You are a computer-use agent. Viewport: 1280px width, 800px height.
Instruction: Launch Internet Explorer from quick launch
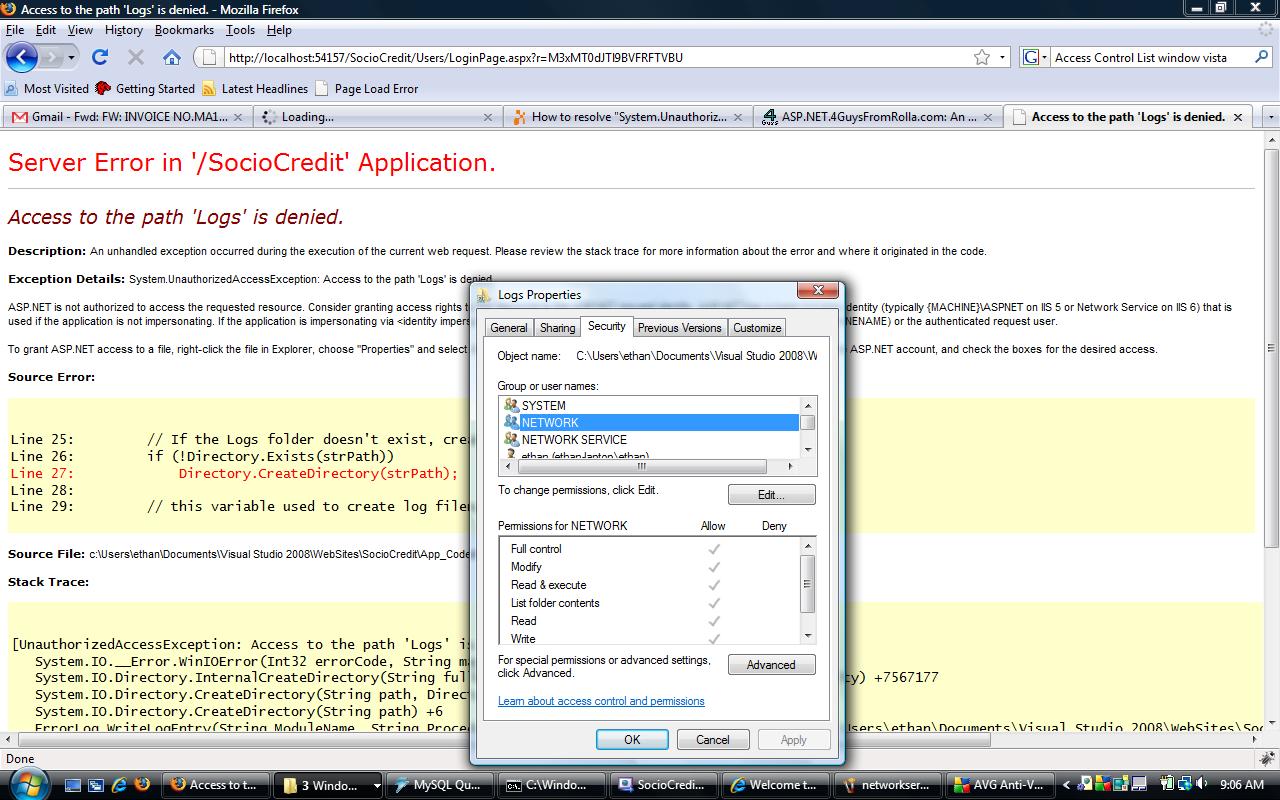pos(120,785)
